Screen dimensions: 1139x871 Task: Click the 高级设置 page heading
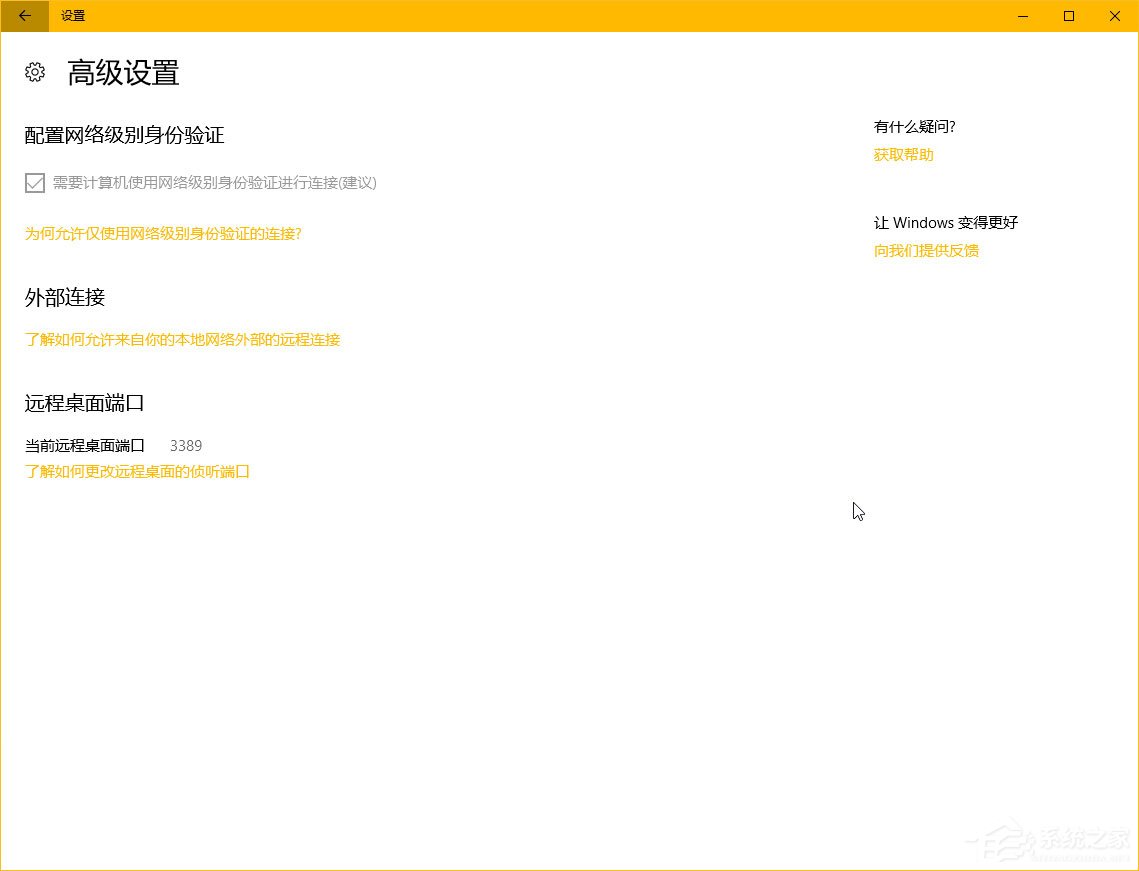(x=122, y=73)
